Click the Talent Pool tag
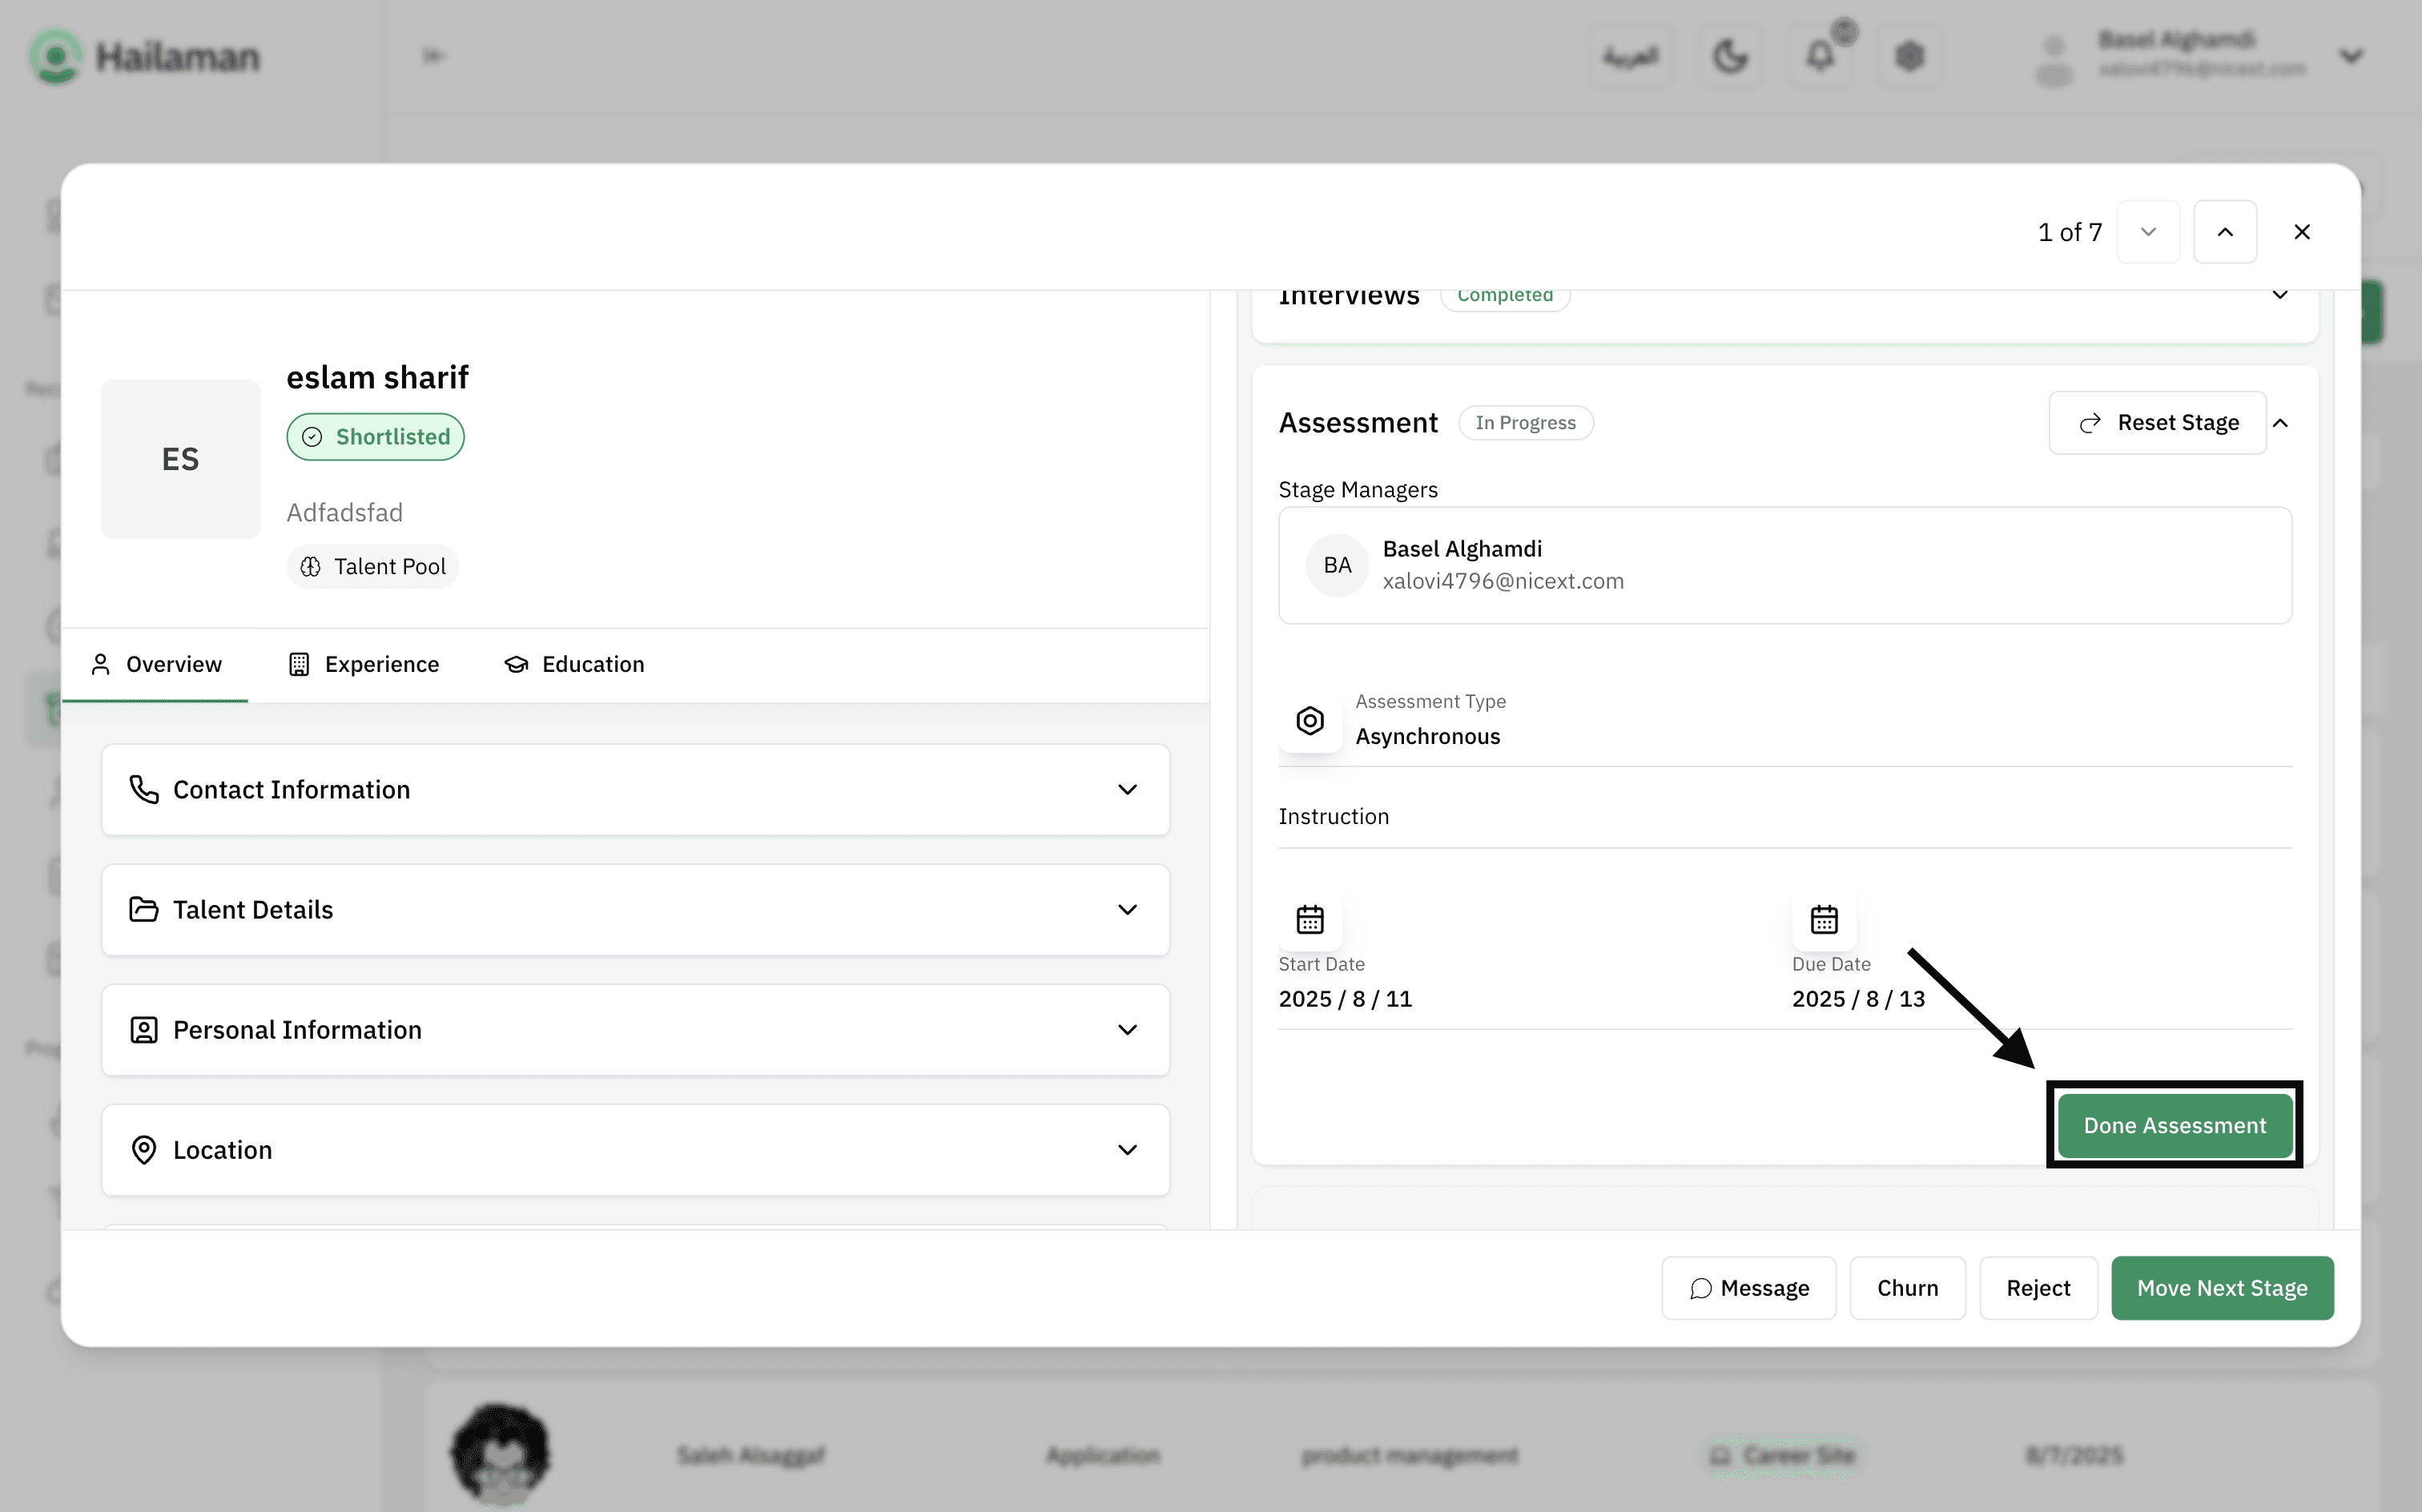Viewport: 2422px width, 1512px height. pos(373,567)
